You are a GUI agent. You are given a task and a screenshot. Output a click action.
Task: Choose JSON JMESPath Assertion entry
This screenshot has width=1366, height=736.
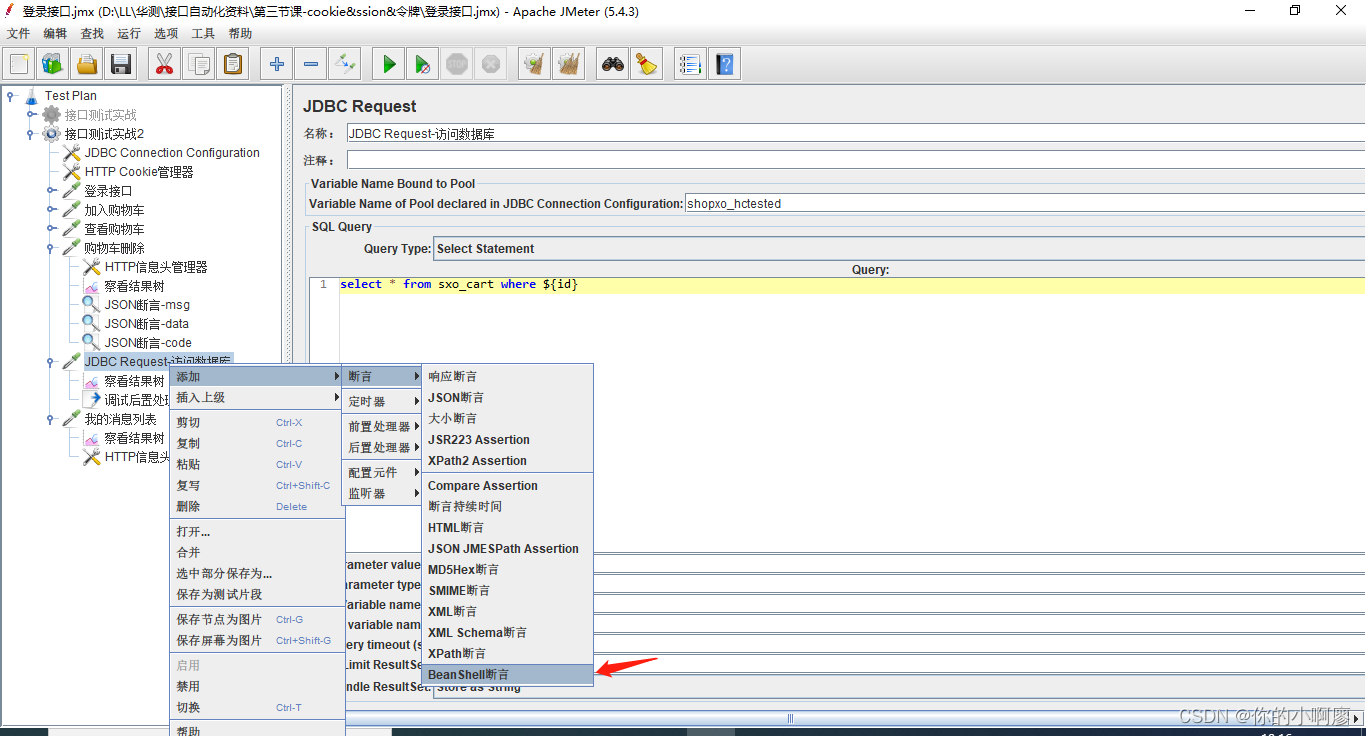point(508,549)
